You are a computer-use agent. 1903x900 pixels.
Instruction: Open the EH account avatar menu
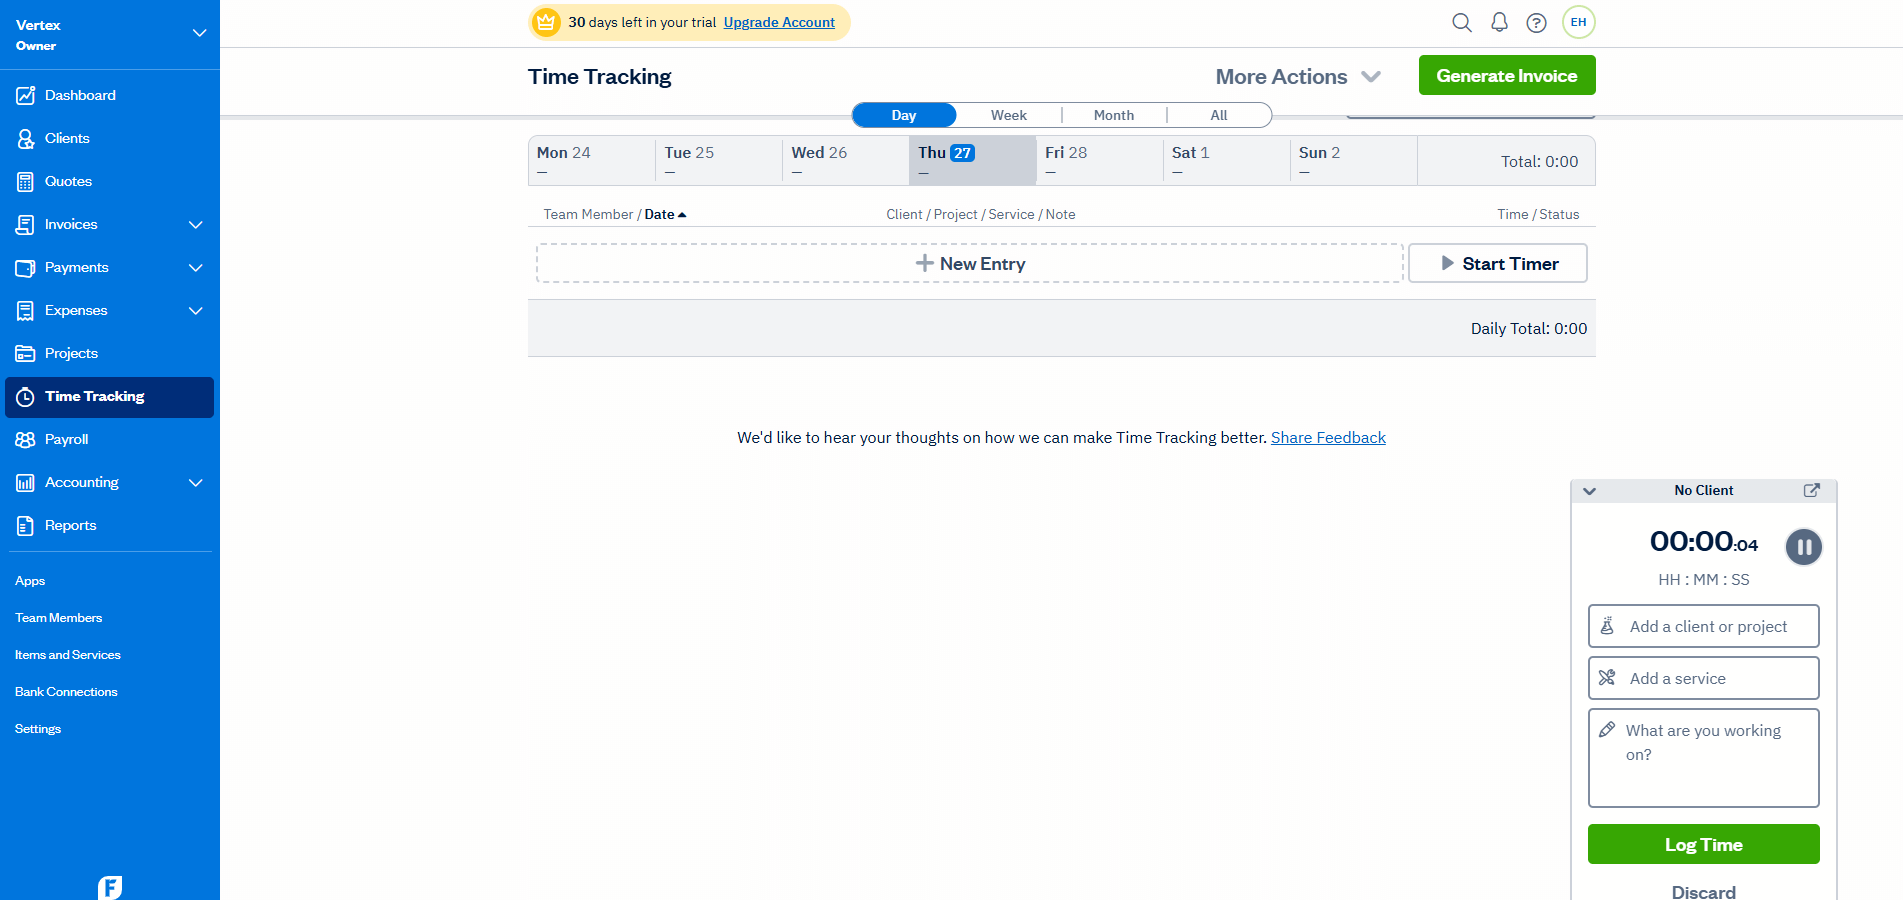click(x=1578, y=22)
